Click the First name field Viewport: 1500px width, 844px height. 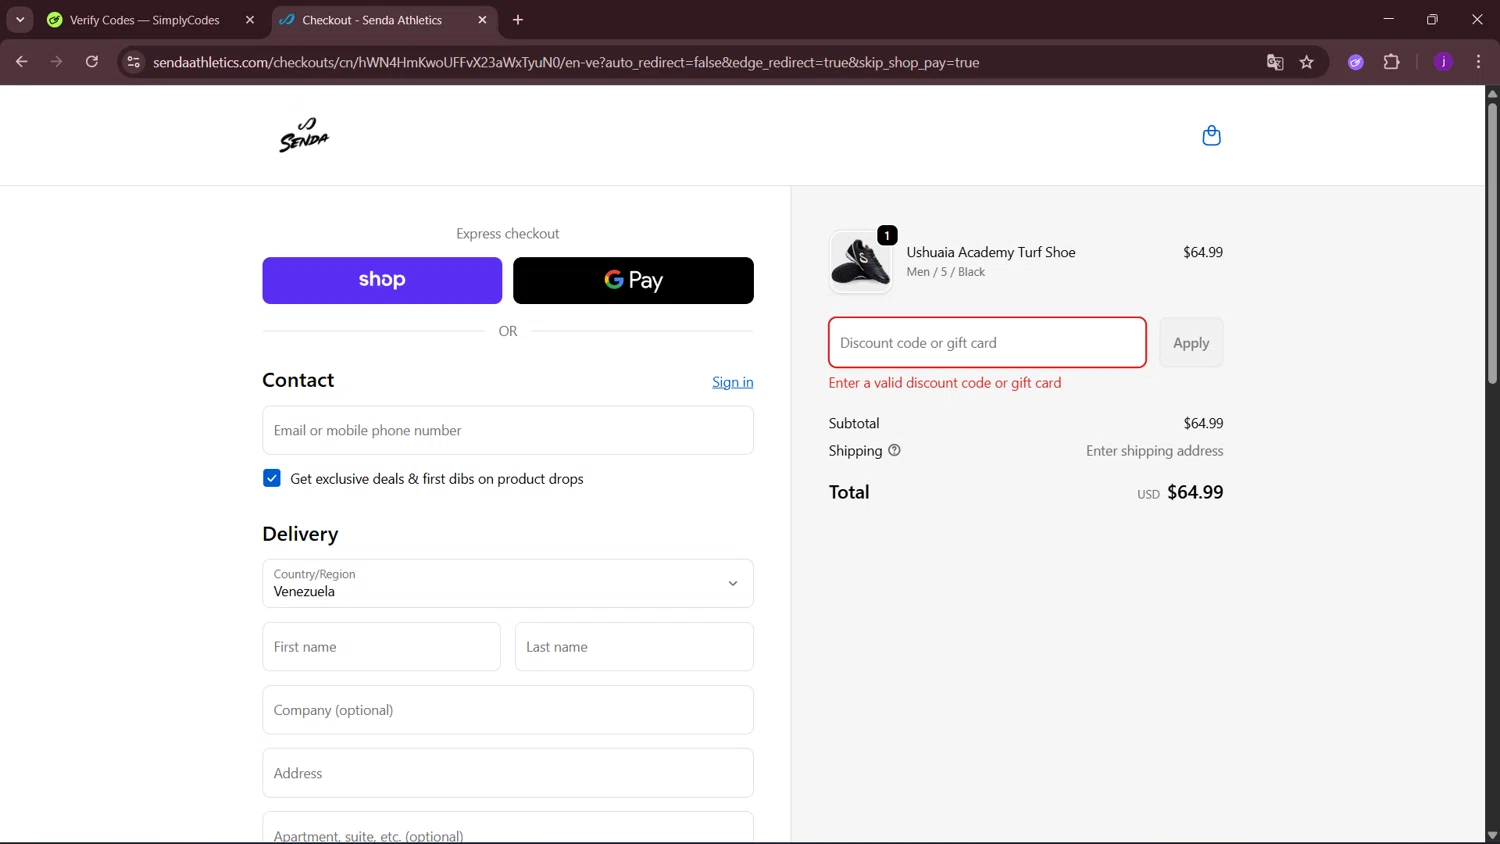[381, 647]
